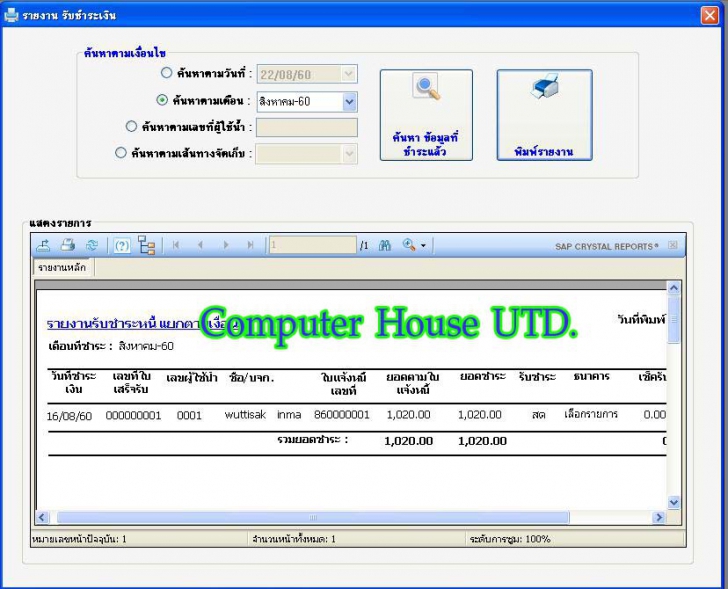Click รวมยอดชำระ total label
The width and height of the screenshot is (728, 589).
pyautogui.click(x=312, y=440)
